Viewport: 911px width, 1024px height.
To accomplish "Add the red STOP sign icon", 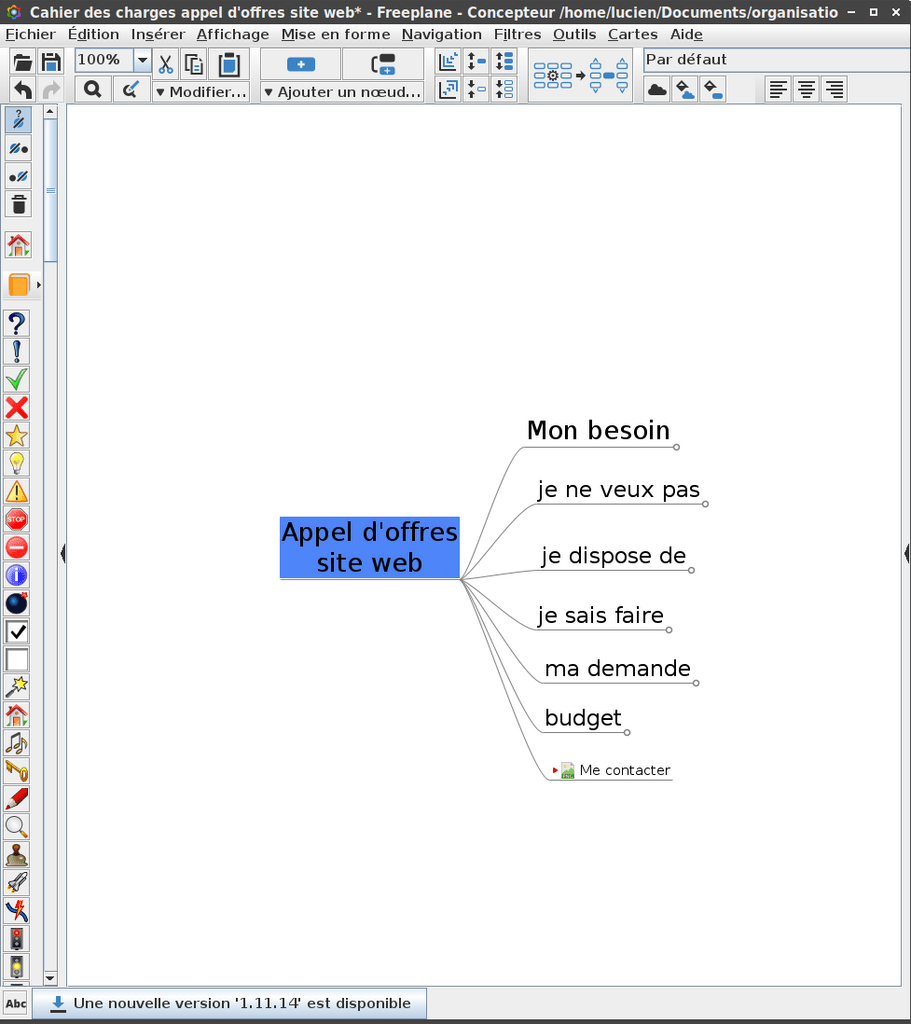I will [x=17, y=520].
